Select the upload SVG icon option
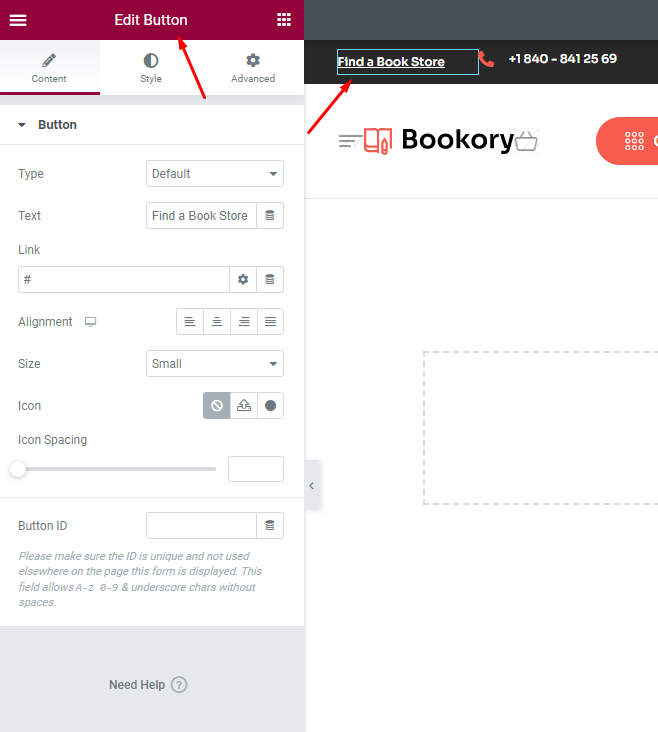Screen dimensions: 658x732 (244, 406)
